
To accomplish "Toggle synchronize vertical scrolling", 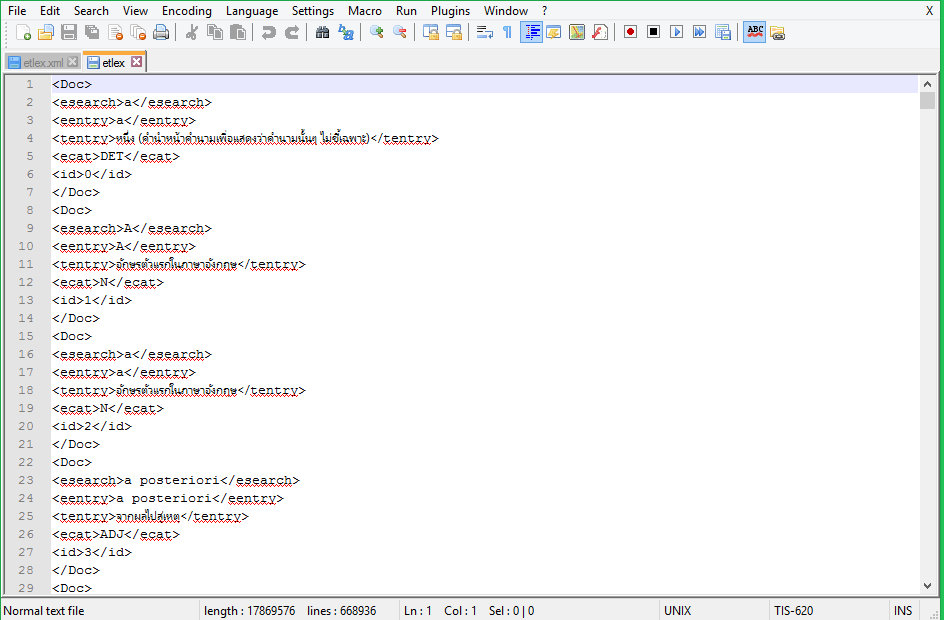I will [x=430, y=33].
